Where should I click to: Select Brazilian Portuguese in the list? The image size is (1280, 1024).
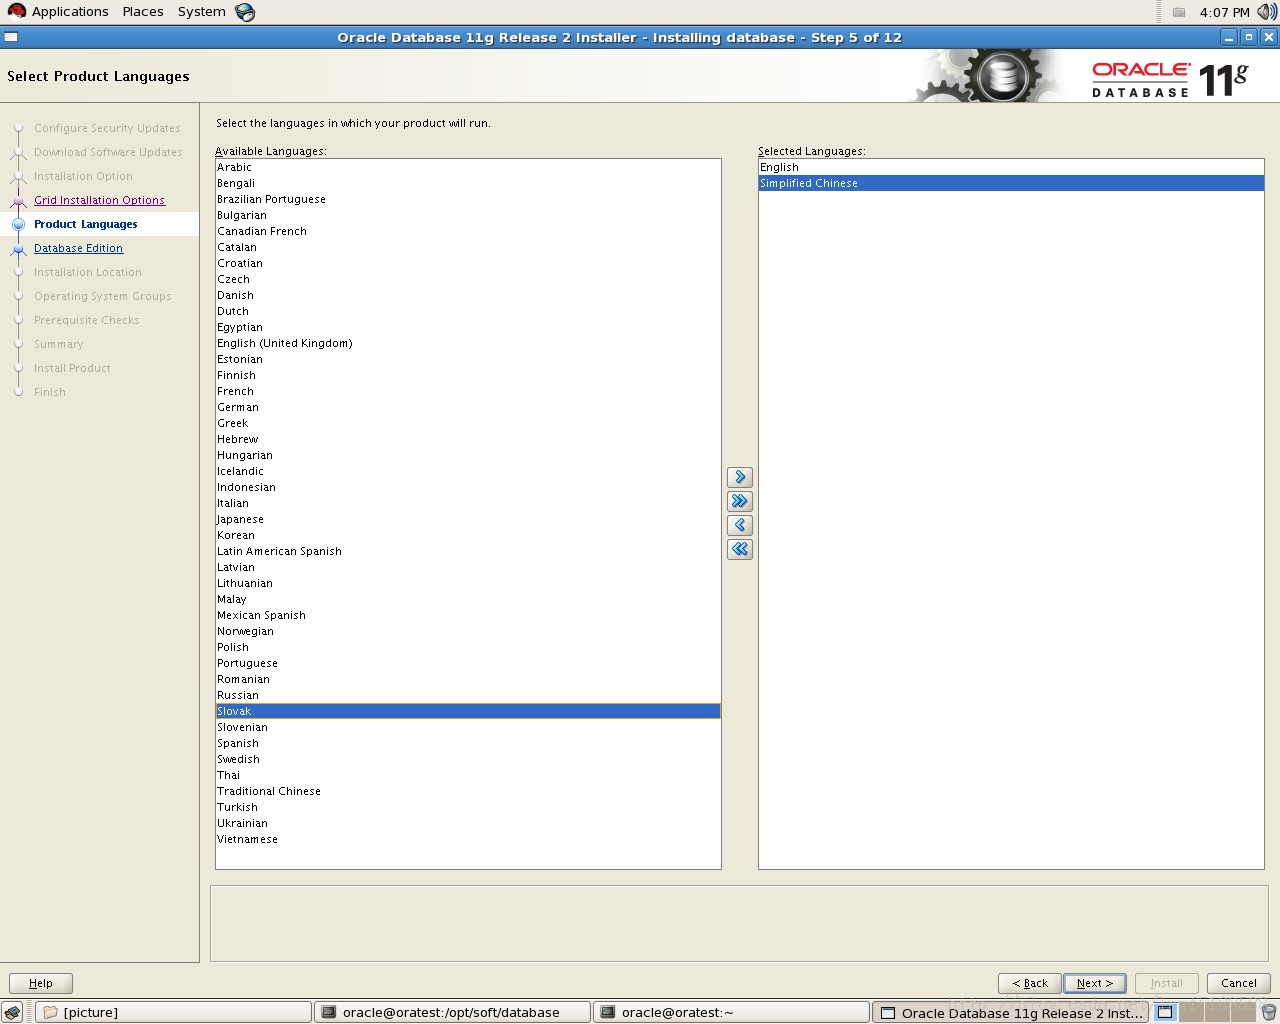468,199
